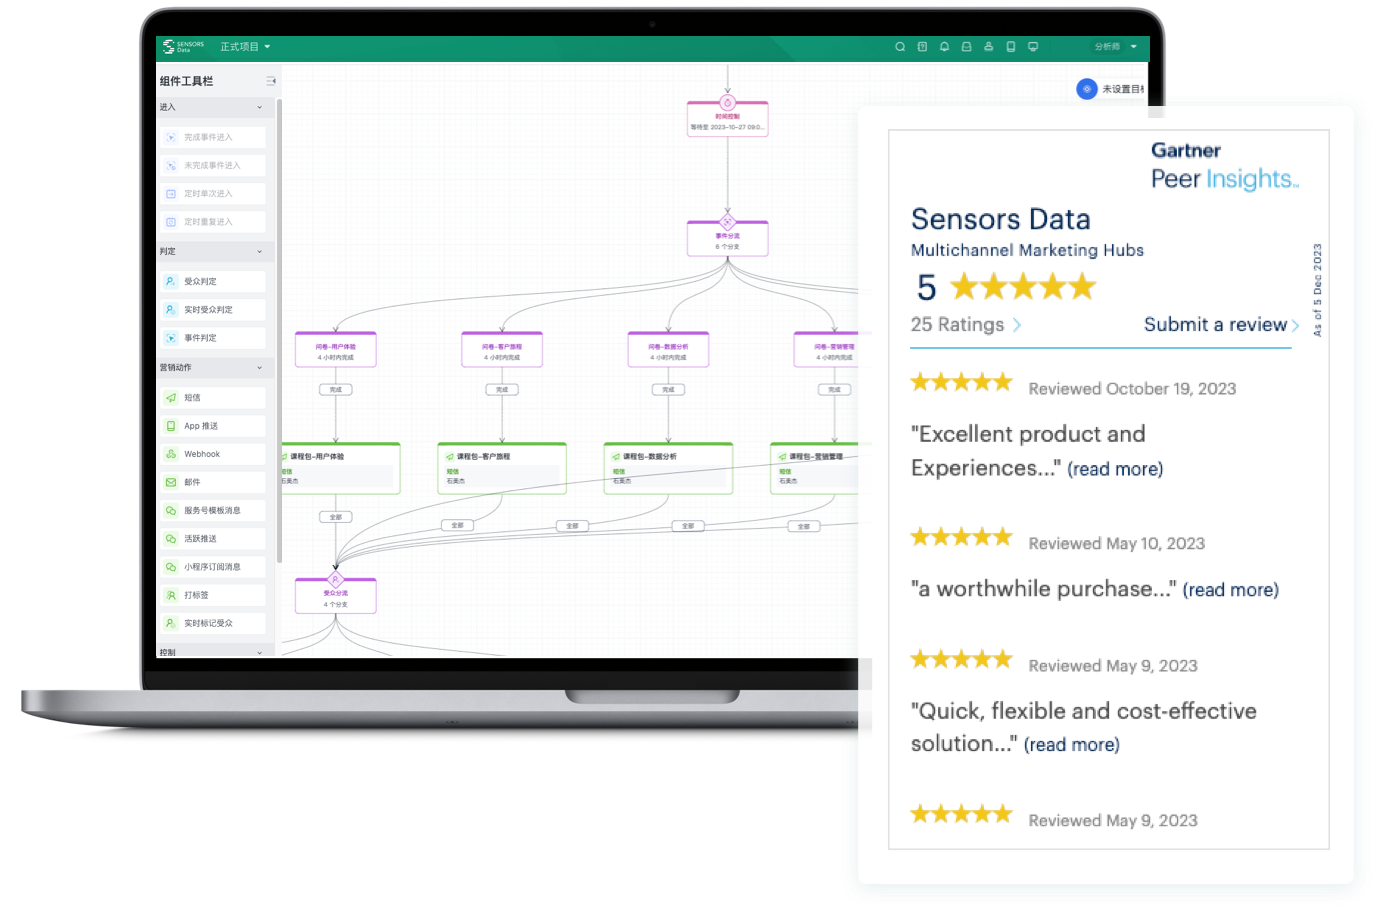Click Reviewed May 10, 2023 date
The width and height of the screenshot is (1374, 908).
click(1117, 544)
